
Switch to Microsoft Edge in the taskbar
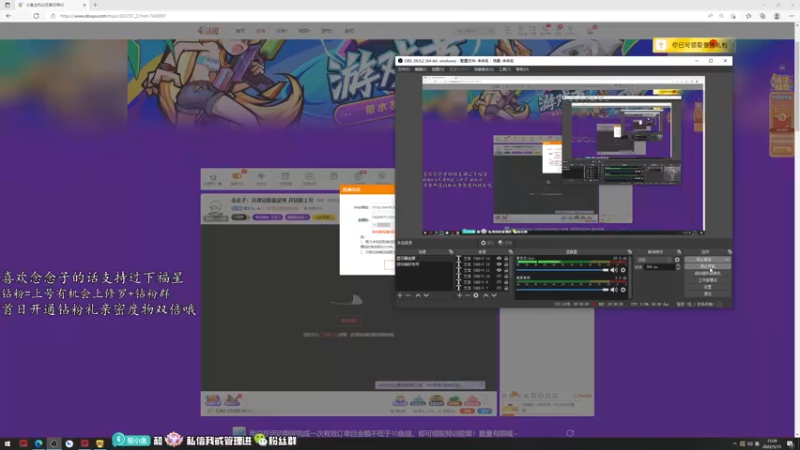[38, 443]
